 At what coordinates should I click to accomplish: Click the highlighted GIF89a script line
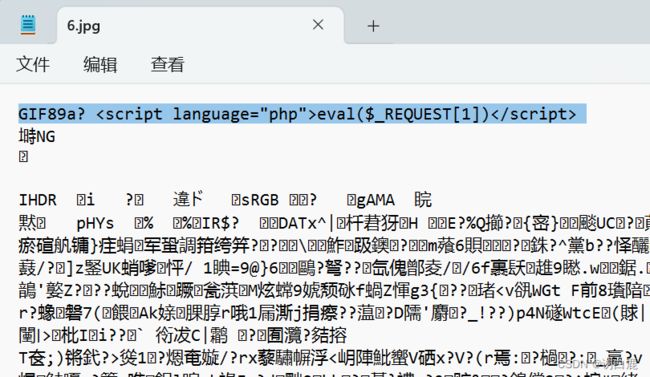[x=302, y=114]
